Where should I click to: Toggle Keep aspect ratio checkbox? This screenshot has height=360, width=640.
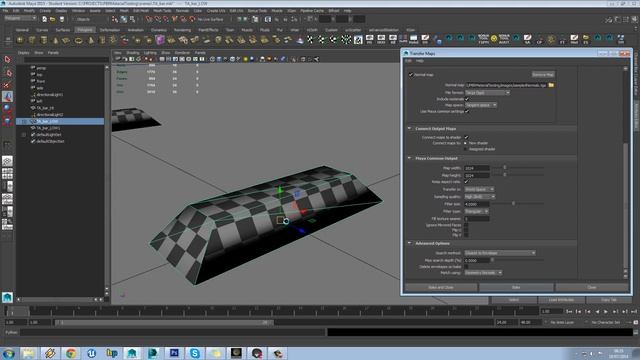pyautogui.click(x=466, y=182)
